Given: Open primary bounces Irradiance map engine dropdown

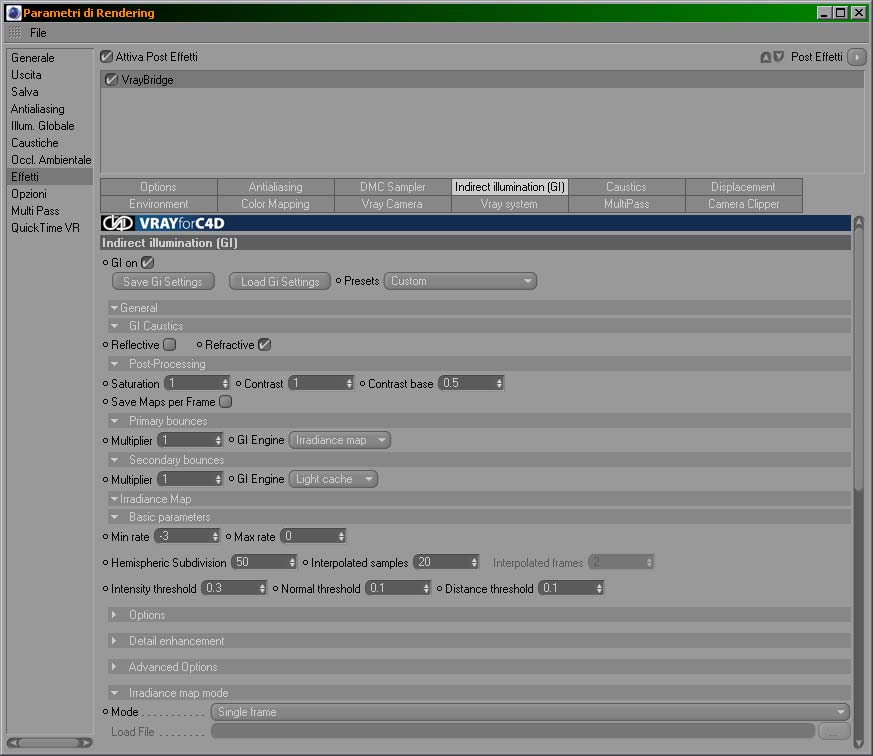Looking at the screenshot, I should click(340, 440).
